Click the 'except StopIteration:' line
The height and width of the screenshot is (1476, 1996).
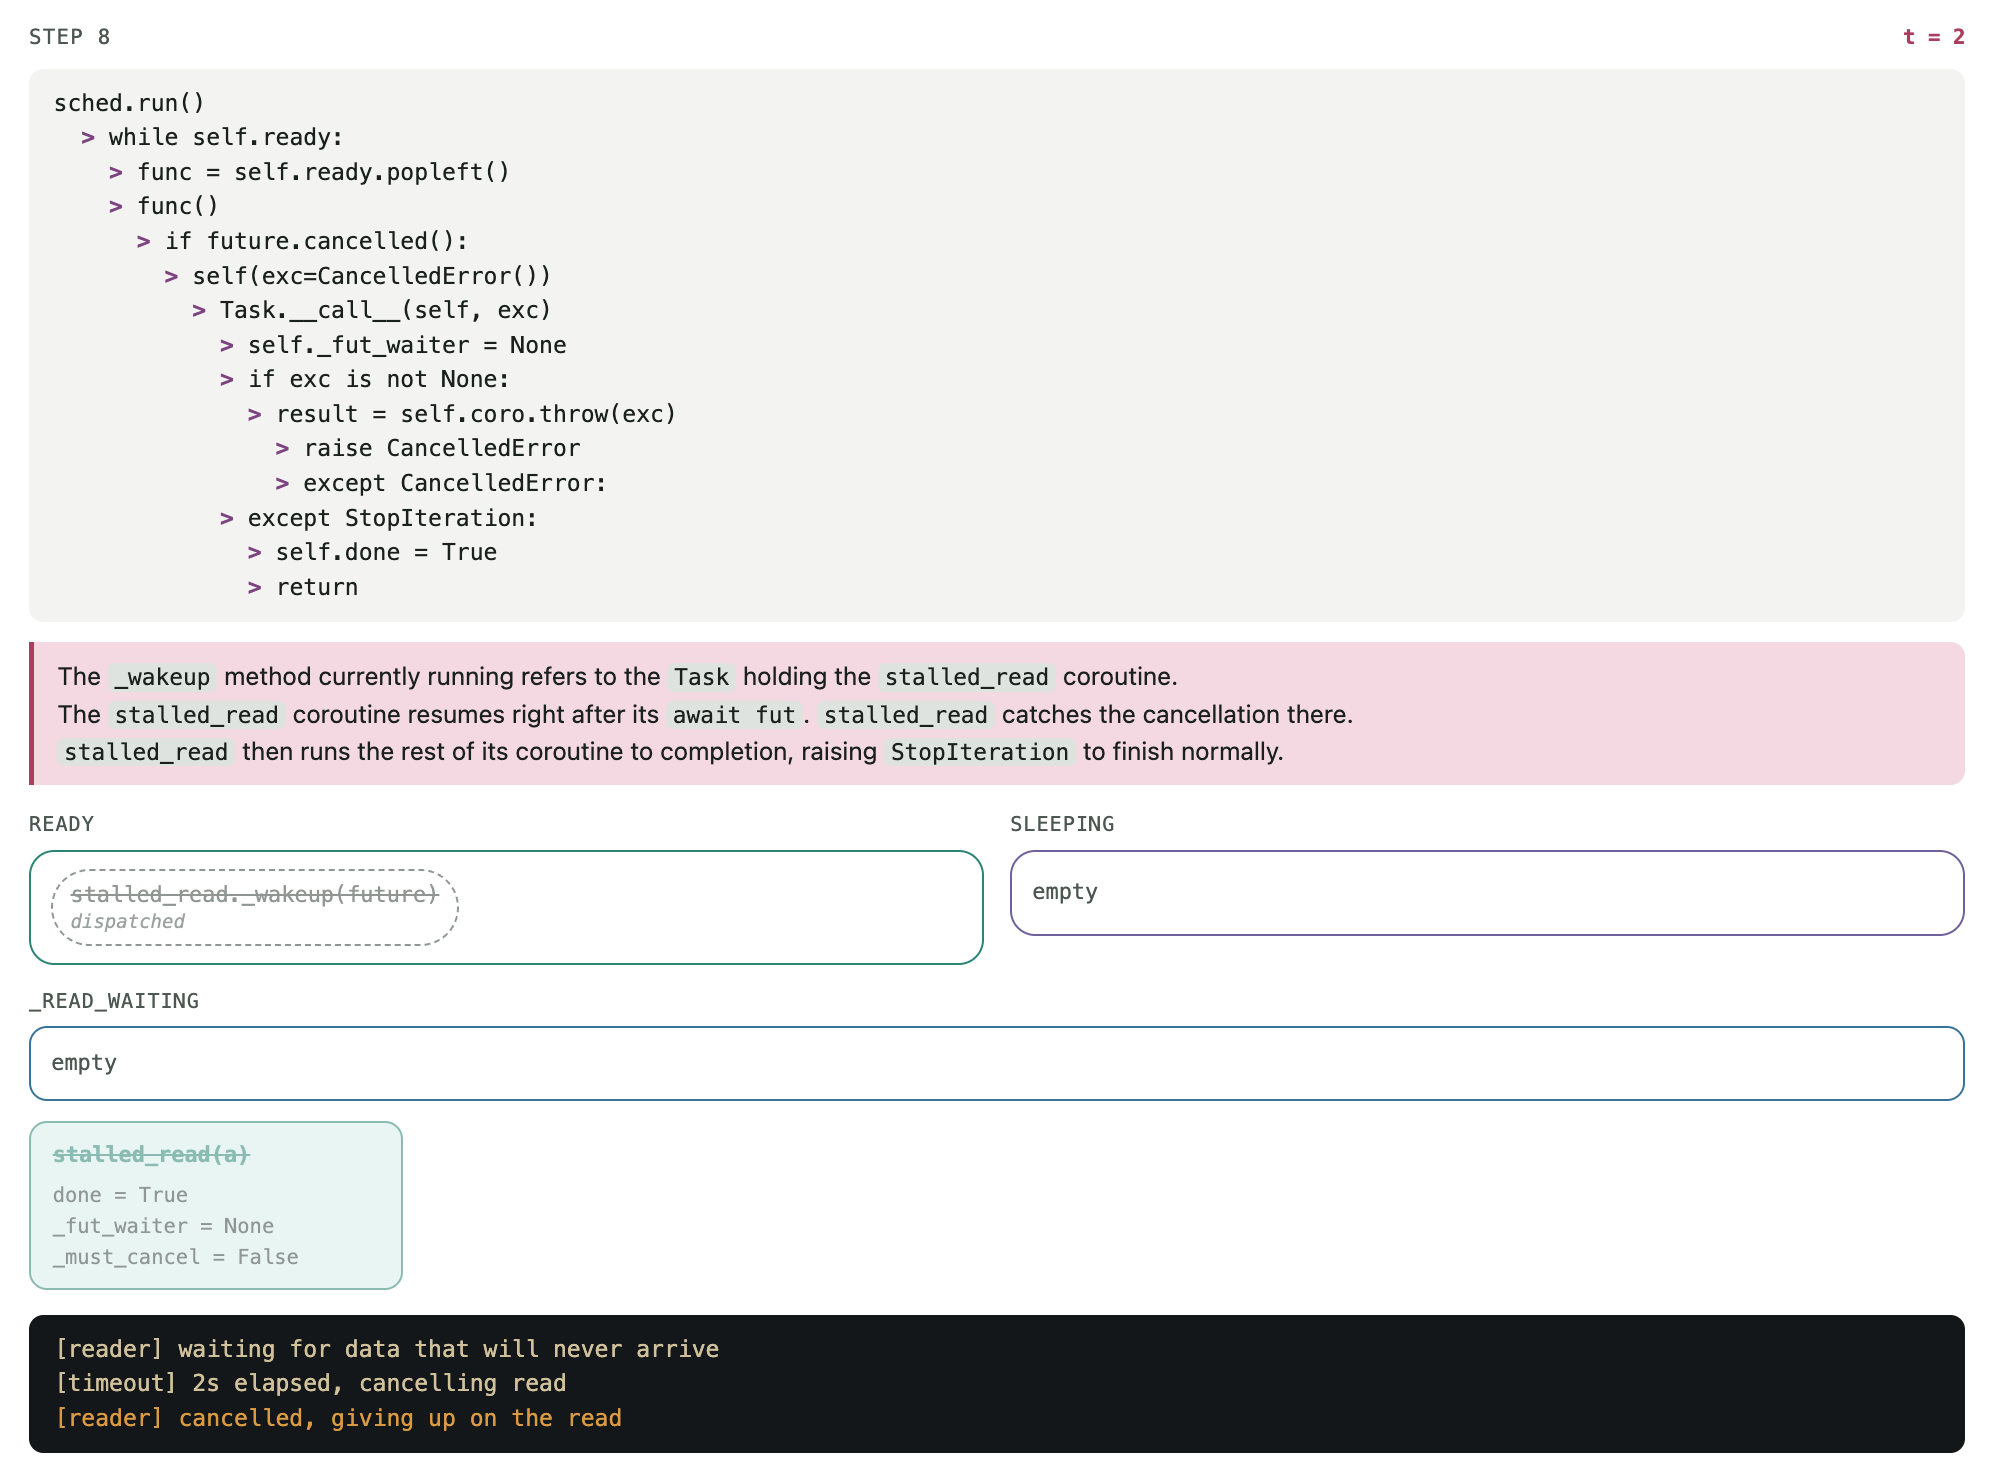coord(392,518)
